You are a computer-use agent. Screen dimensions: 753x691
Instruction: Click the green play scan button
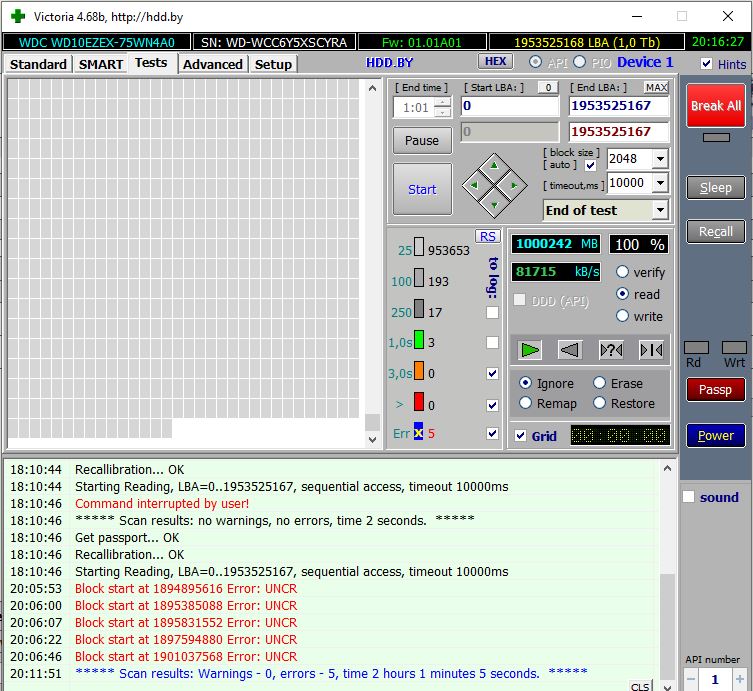pyautogui.click(x=530, y=350)
